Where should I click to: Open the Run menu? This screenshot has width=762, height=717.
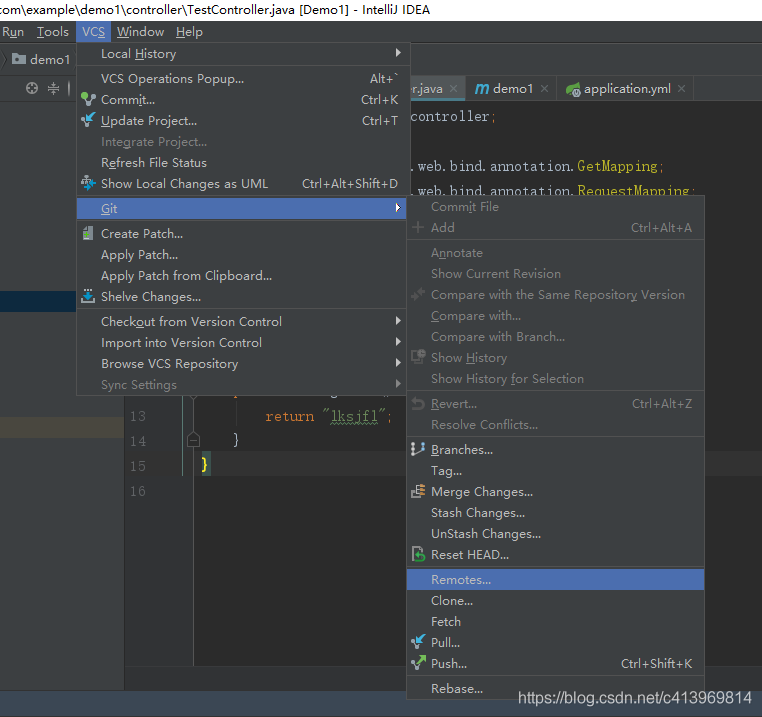coord(13,32)
